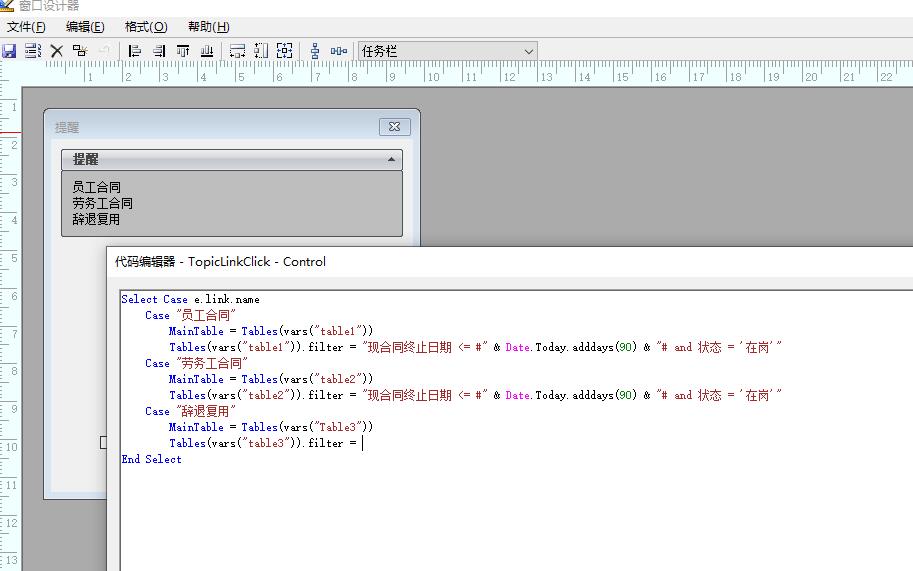The height and width of the screenshot is (571, 913).
Task: Click the Case "劳务工合同" code line
Action: point(196,363)
